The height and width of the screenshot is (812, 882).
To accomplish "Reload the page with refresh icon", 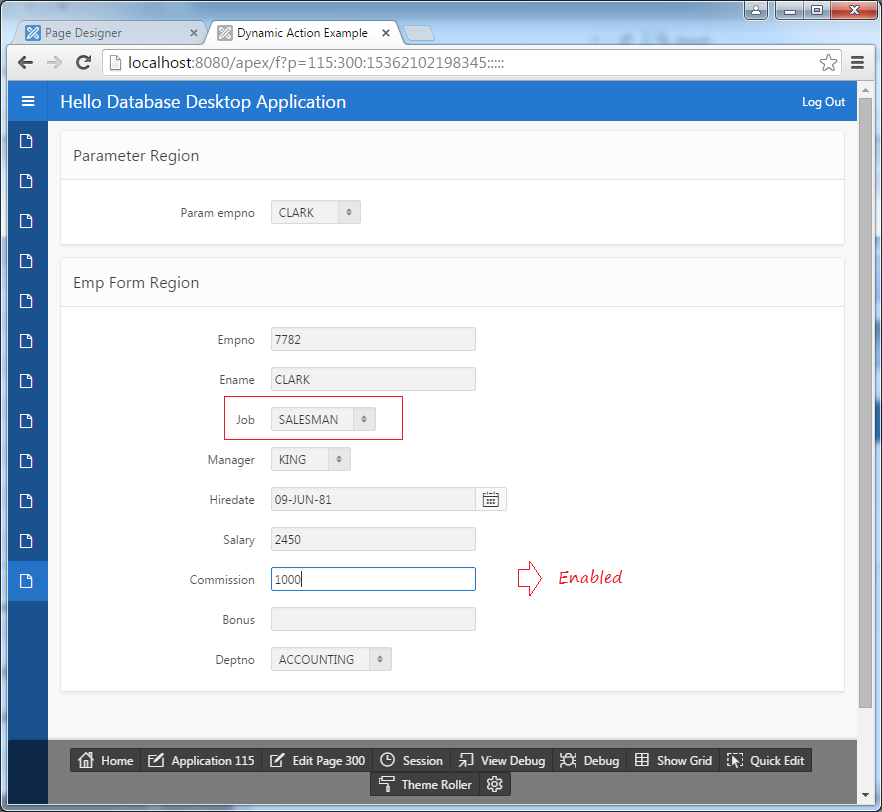I will coord(83,62).
